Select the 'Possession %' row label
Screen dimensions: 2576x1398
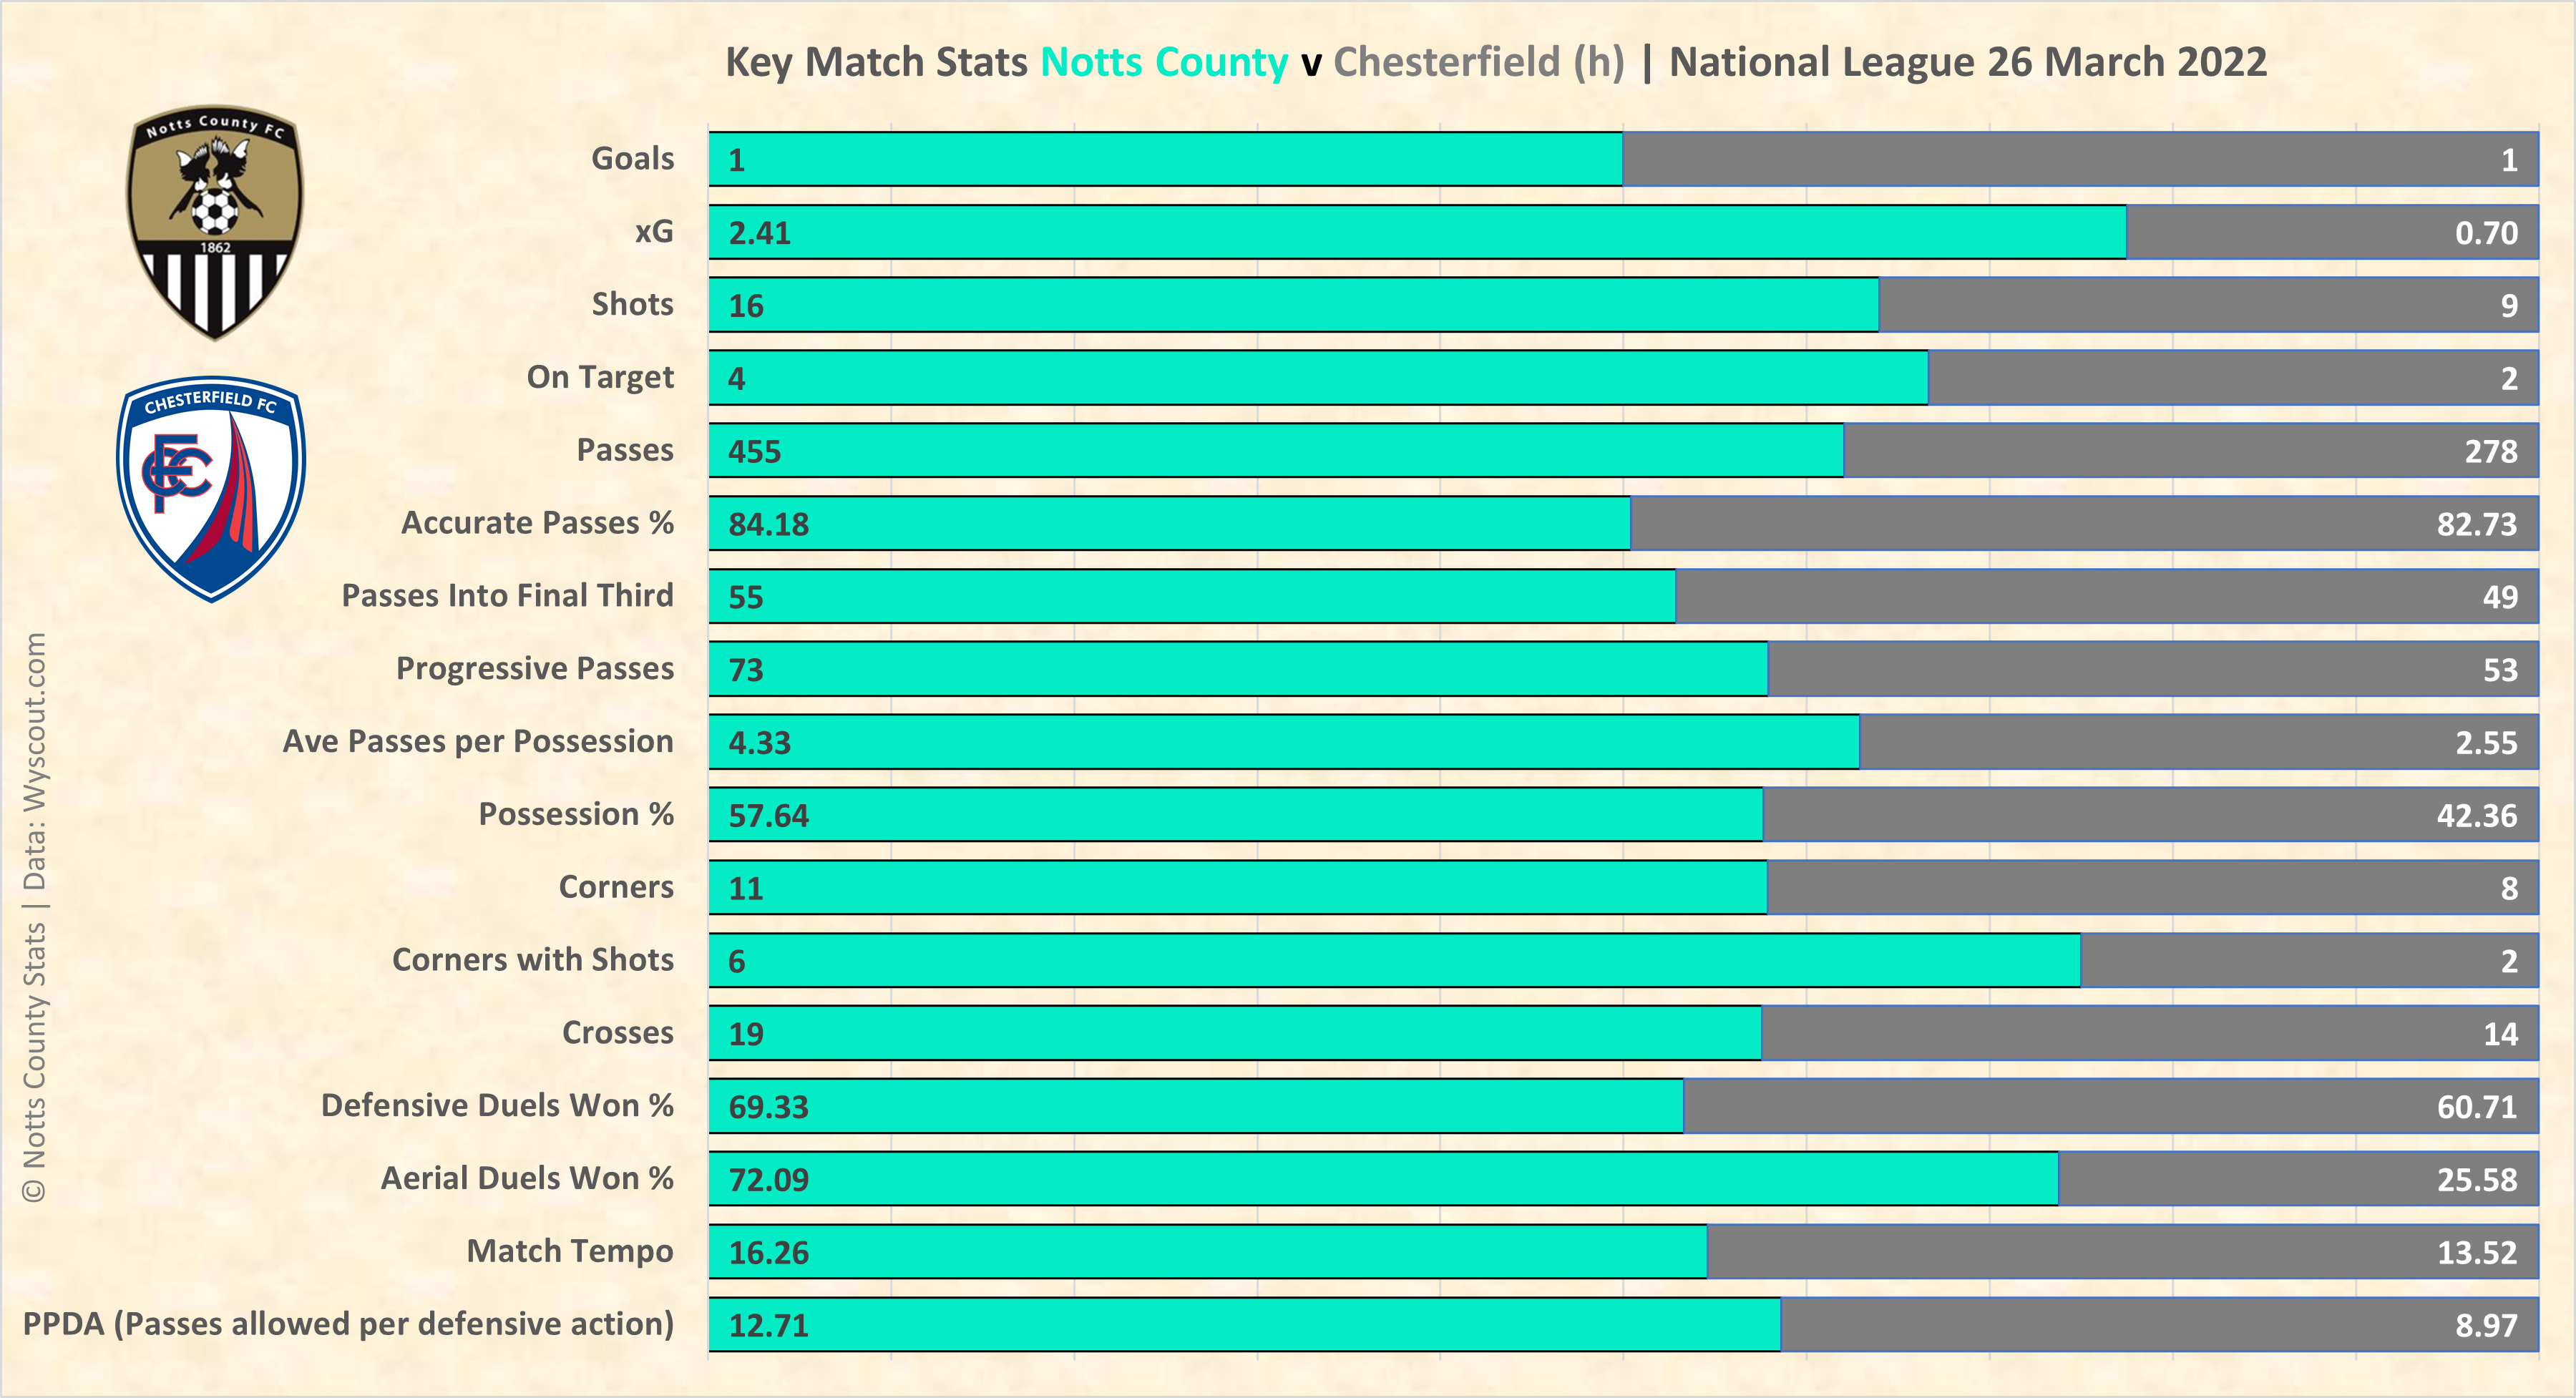[575, 815]
